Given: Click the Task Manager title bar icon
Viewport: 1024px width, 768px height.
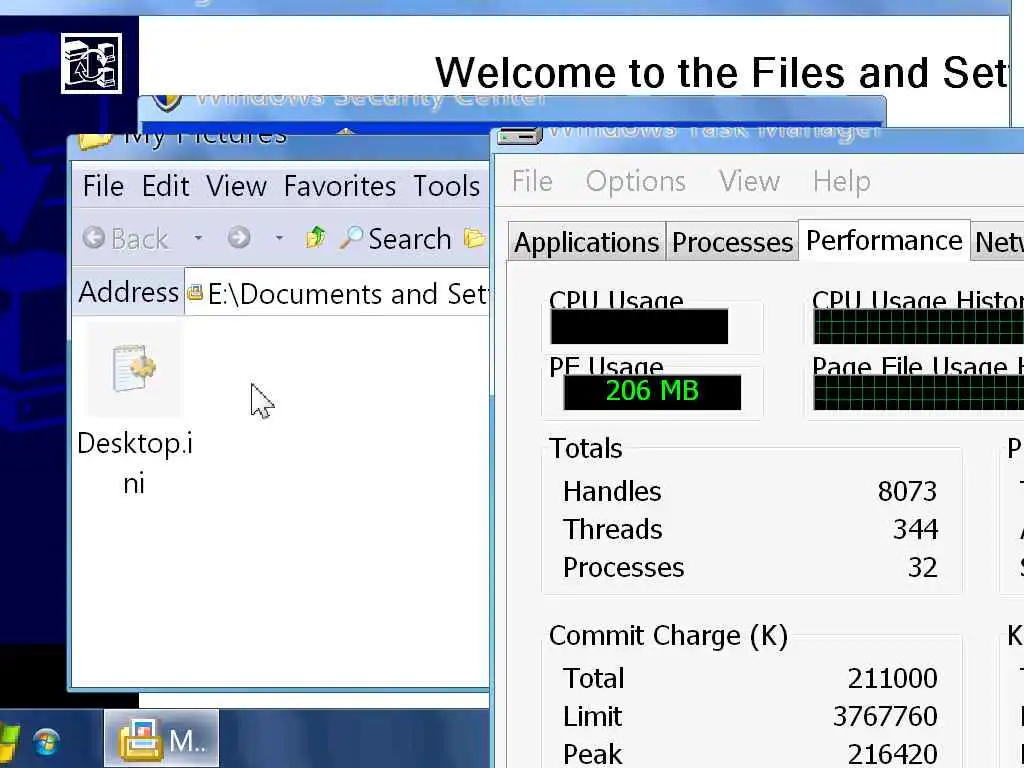Looking at the screenshot, I should click(x=520, y=135).
